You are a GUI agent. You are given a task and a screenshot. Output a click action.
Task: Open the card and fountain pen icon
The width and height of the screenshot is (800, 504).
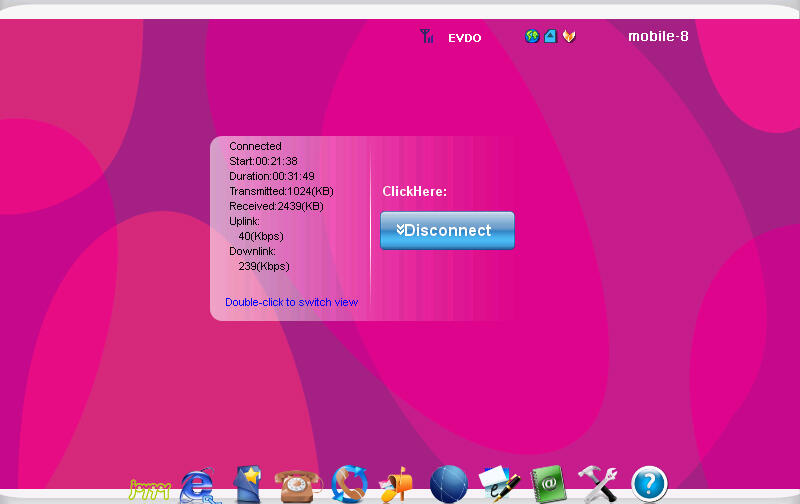click(499, 484)
